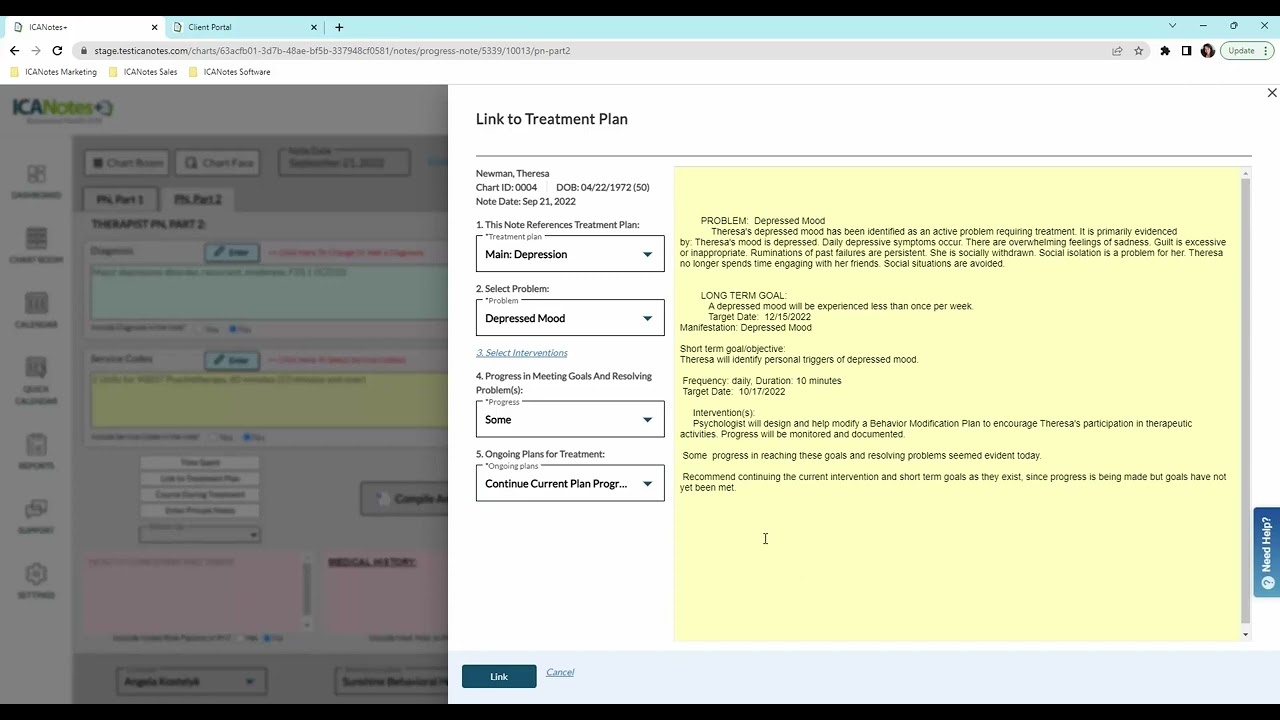Click the background Time Spent button
The height and width of the screenshot is (720, 1280).
tap(200, 463)
